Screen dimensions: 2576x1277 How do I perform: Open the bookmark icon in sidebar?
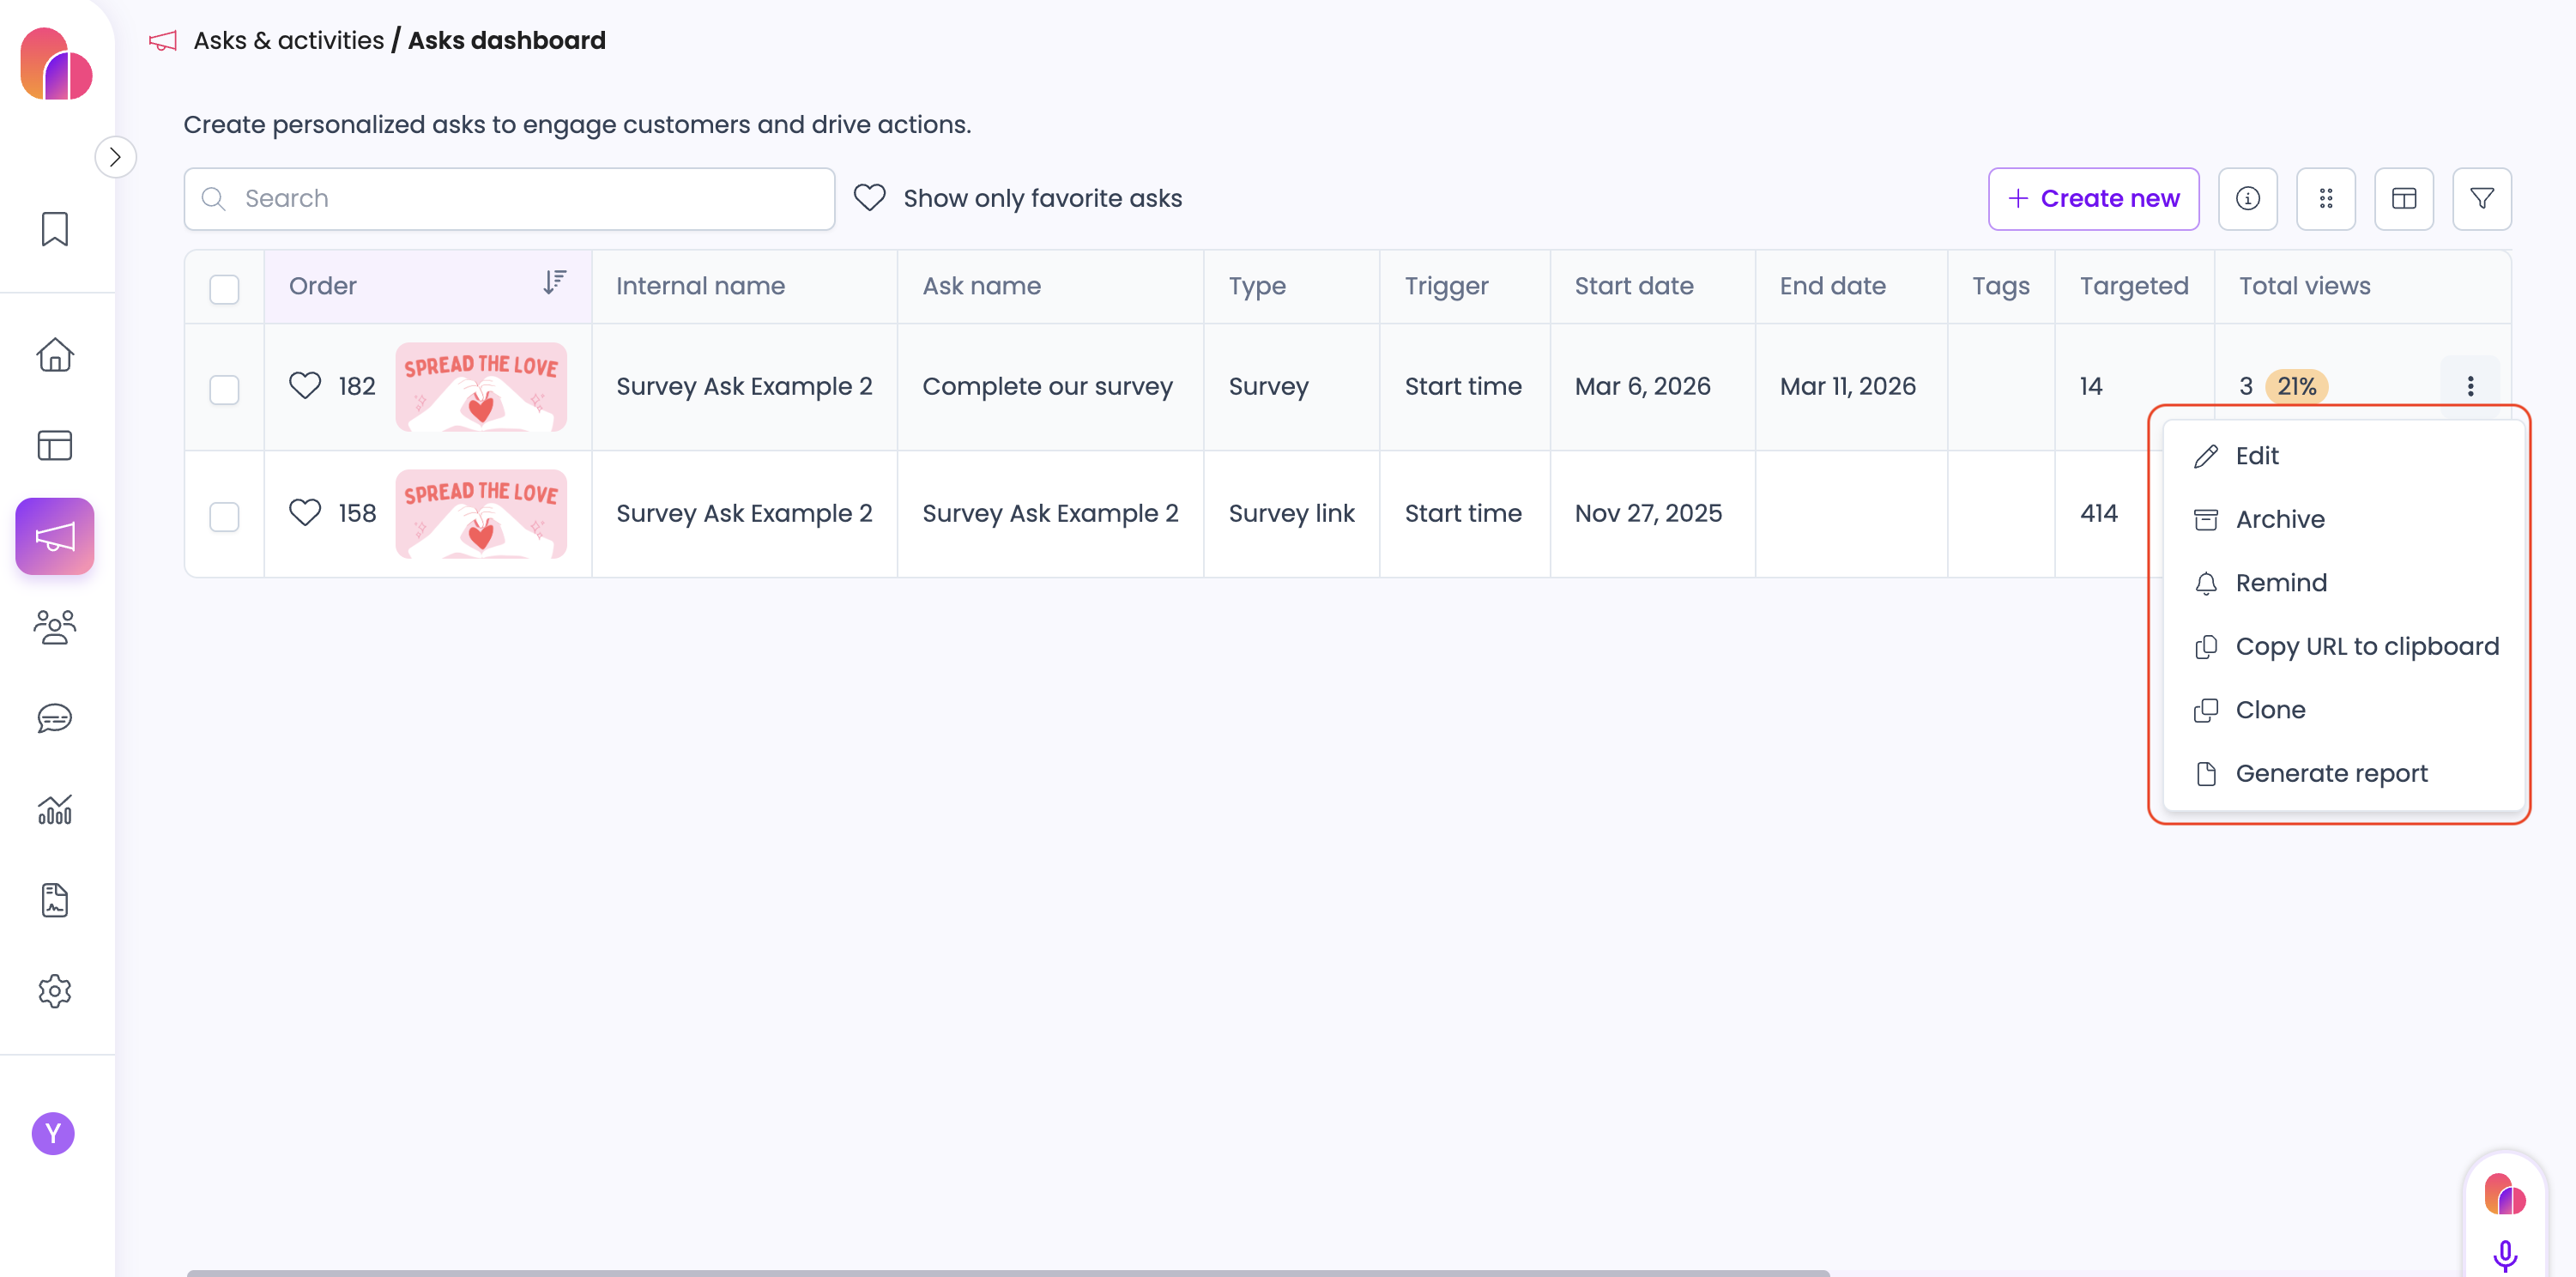55,229
